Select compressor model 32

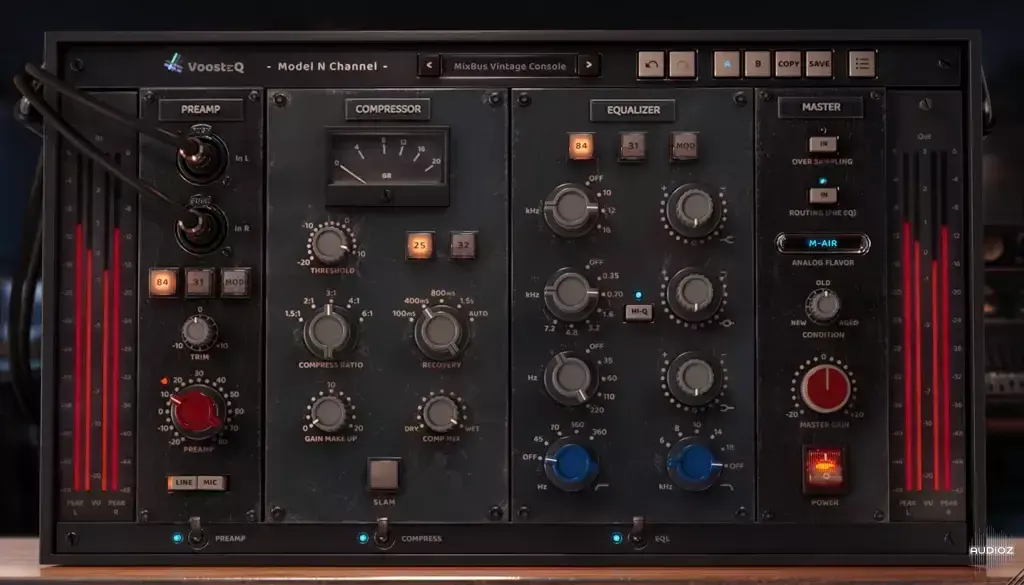(x=463, y=245)
